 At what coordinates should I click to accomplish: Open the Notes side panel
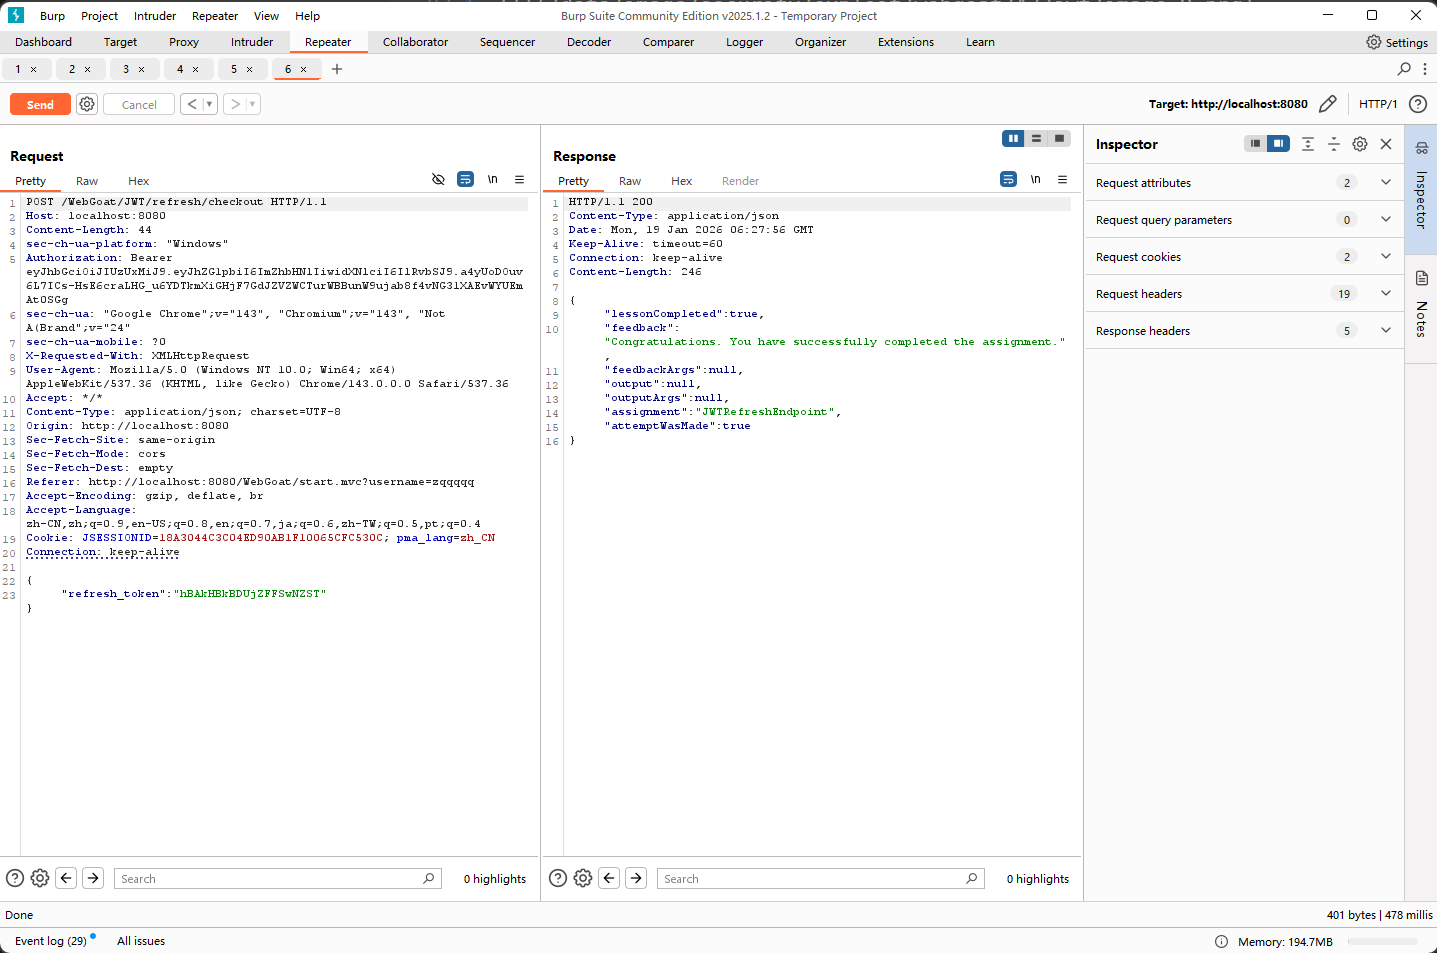(1421, 305)
